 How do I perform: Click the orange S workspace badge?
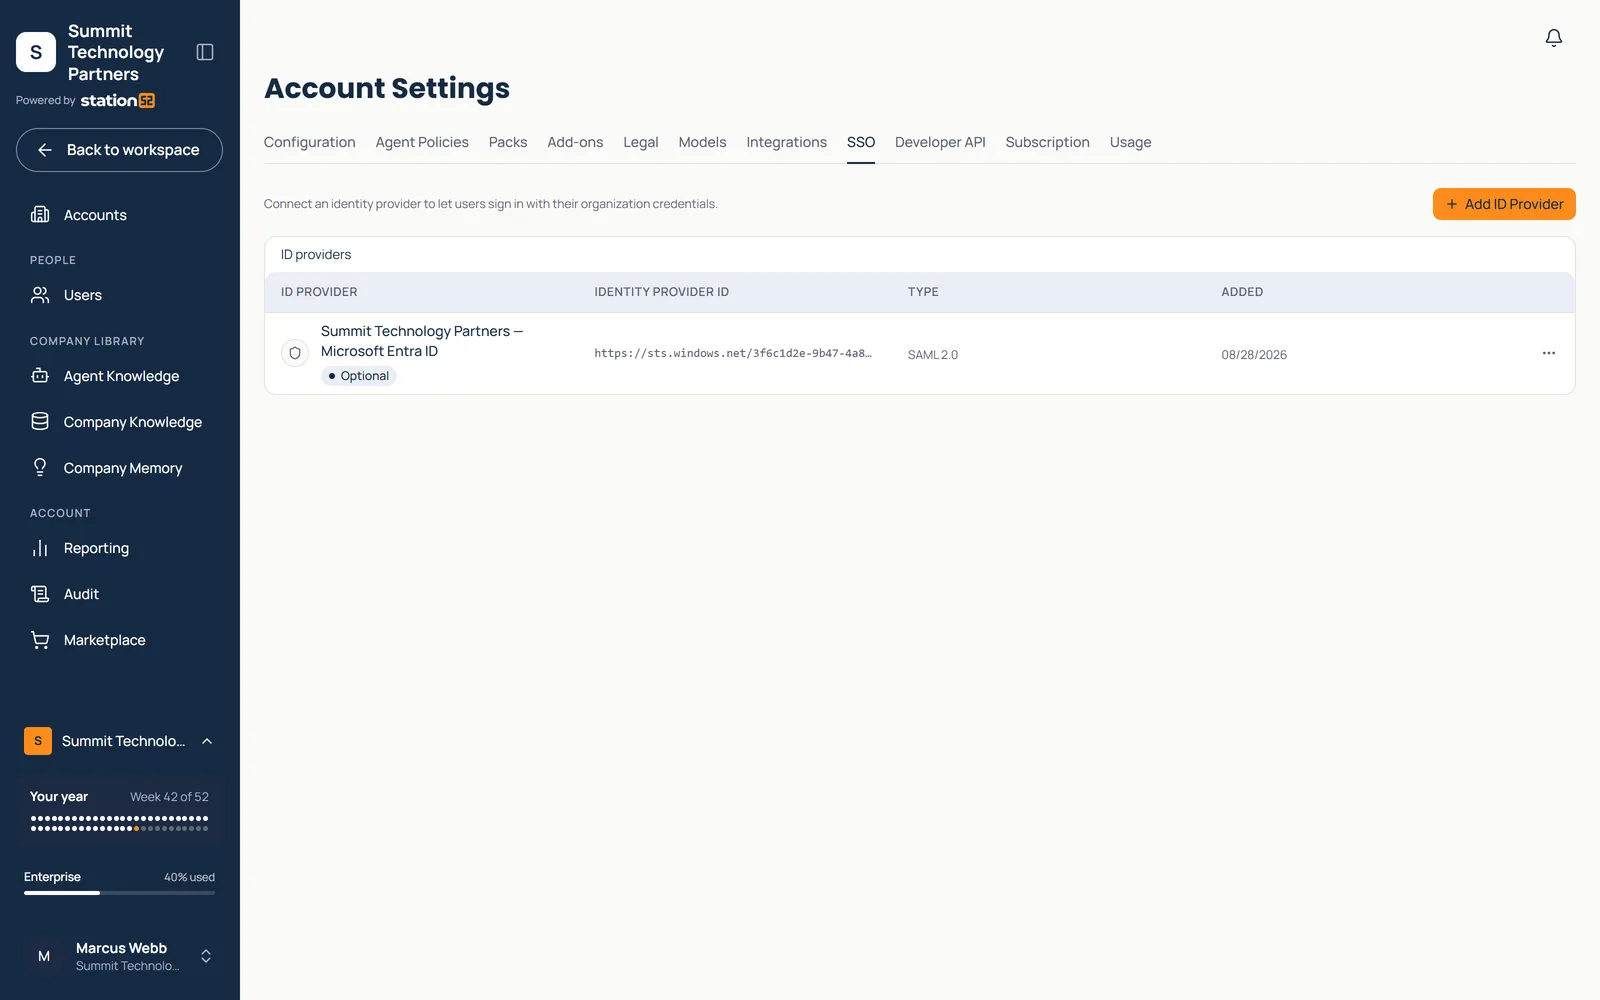38,741
